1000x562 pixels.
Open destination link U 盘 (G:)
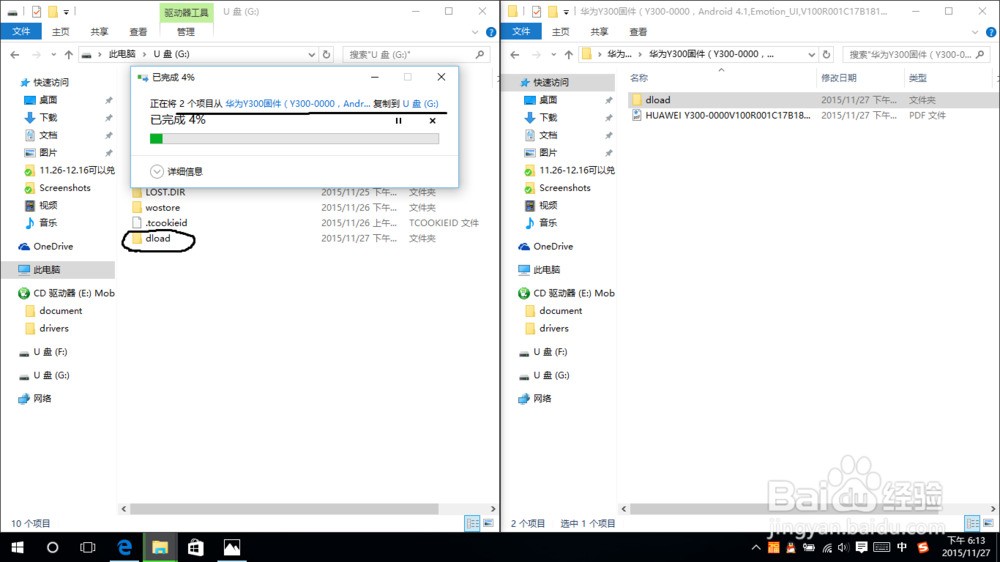(420, 103)
